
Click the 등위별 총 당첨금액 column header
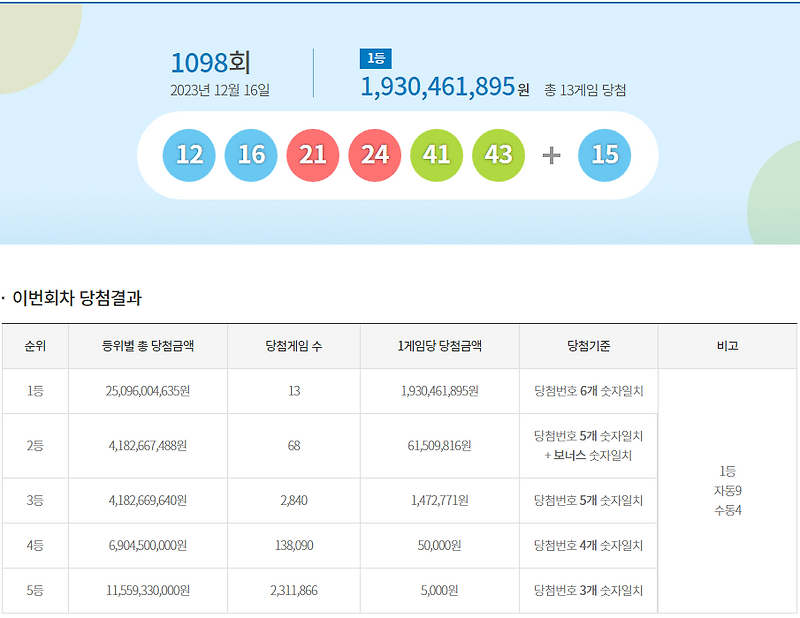point(148,346)
